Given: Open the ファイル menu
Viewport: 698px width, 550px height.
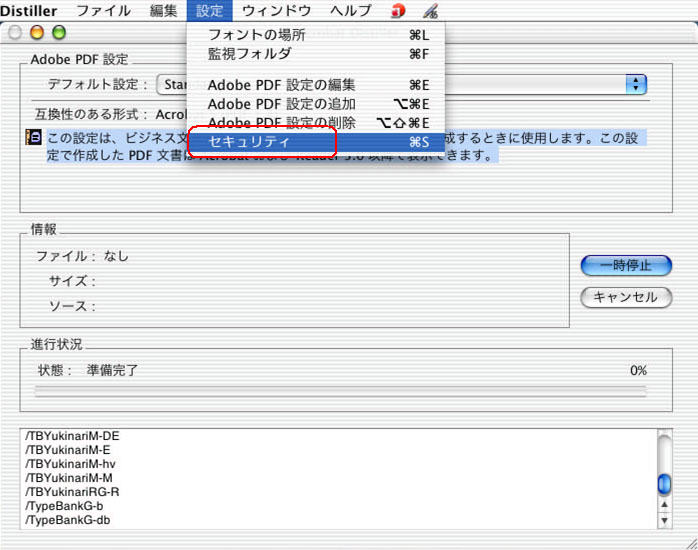Looking at the screenshot, I should click(103, 11).
